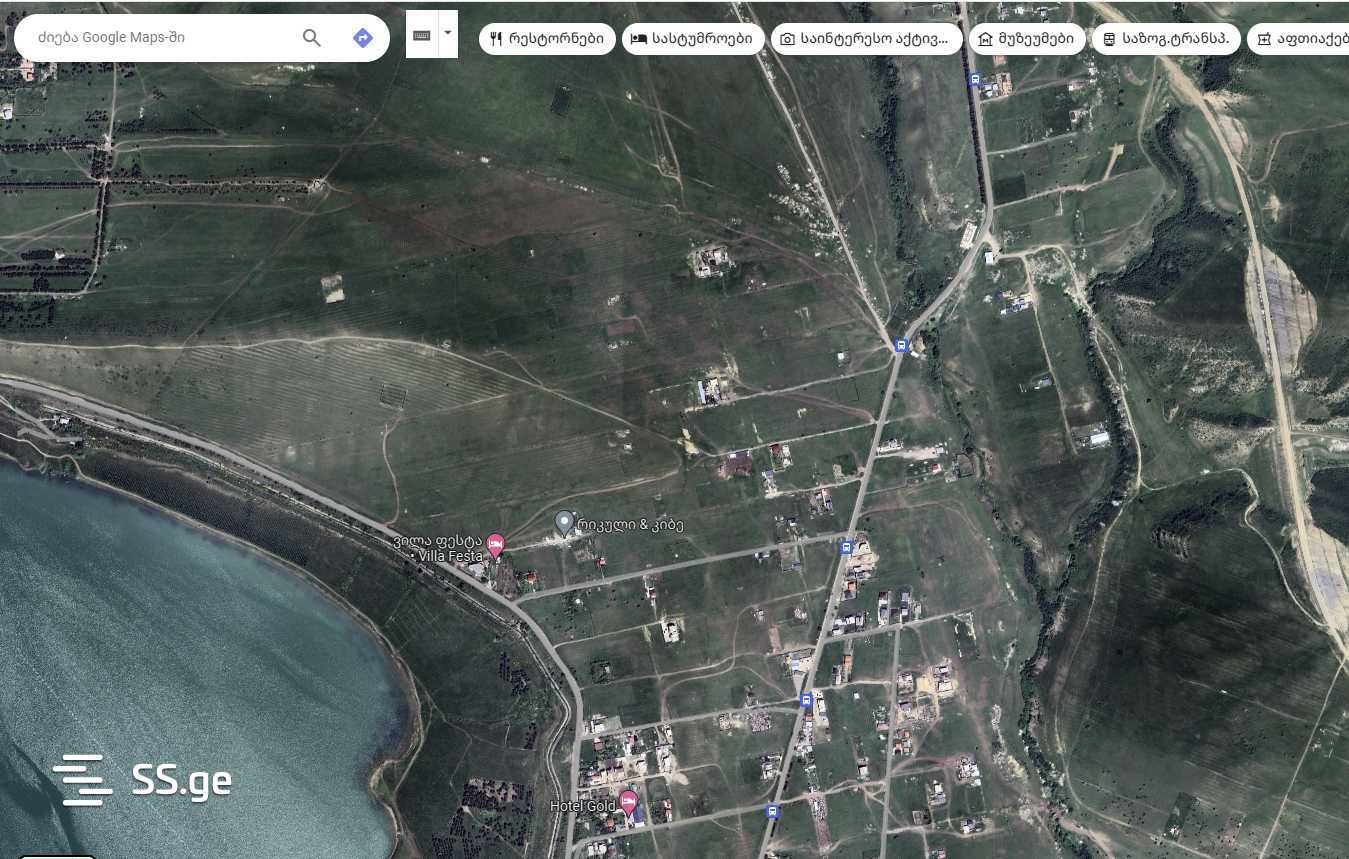Open the საინტერესო აქტივ... category chip
Viewport: 1349px width, 859px height.
coord(866,39)
